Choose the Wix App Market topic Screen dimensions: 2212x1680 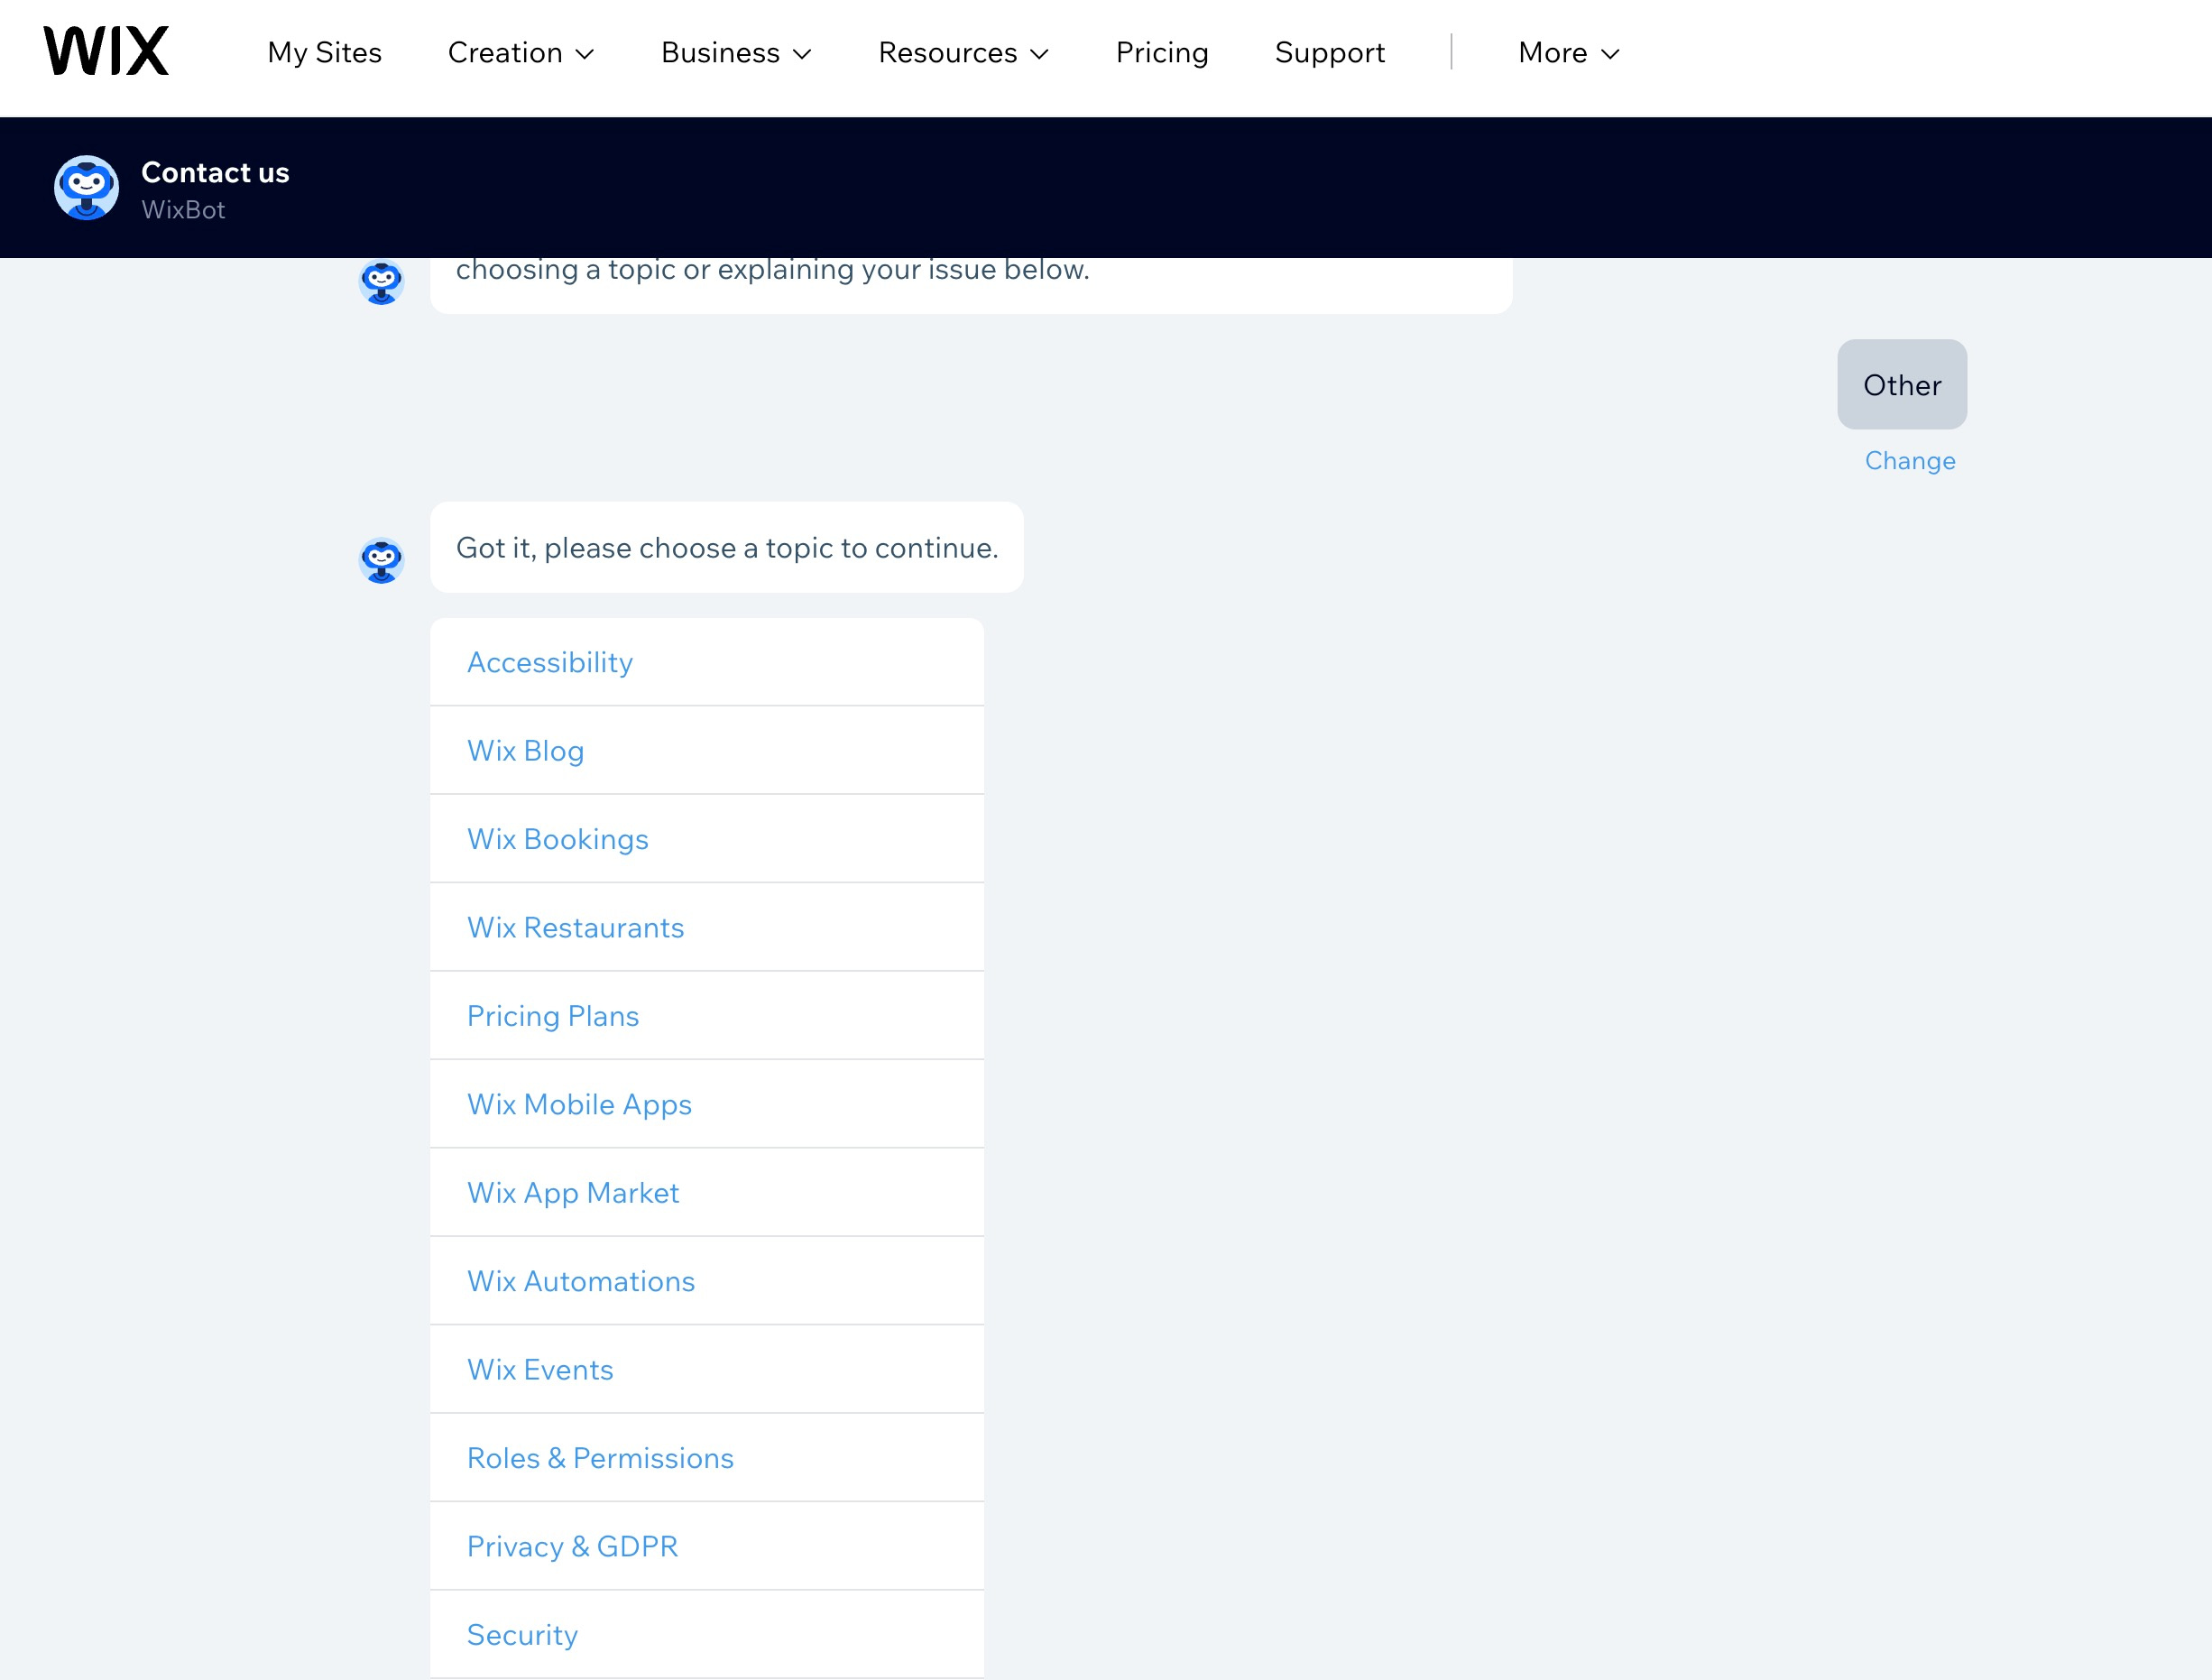click(x=572, y=1192)
